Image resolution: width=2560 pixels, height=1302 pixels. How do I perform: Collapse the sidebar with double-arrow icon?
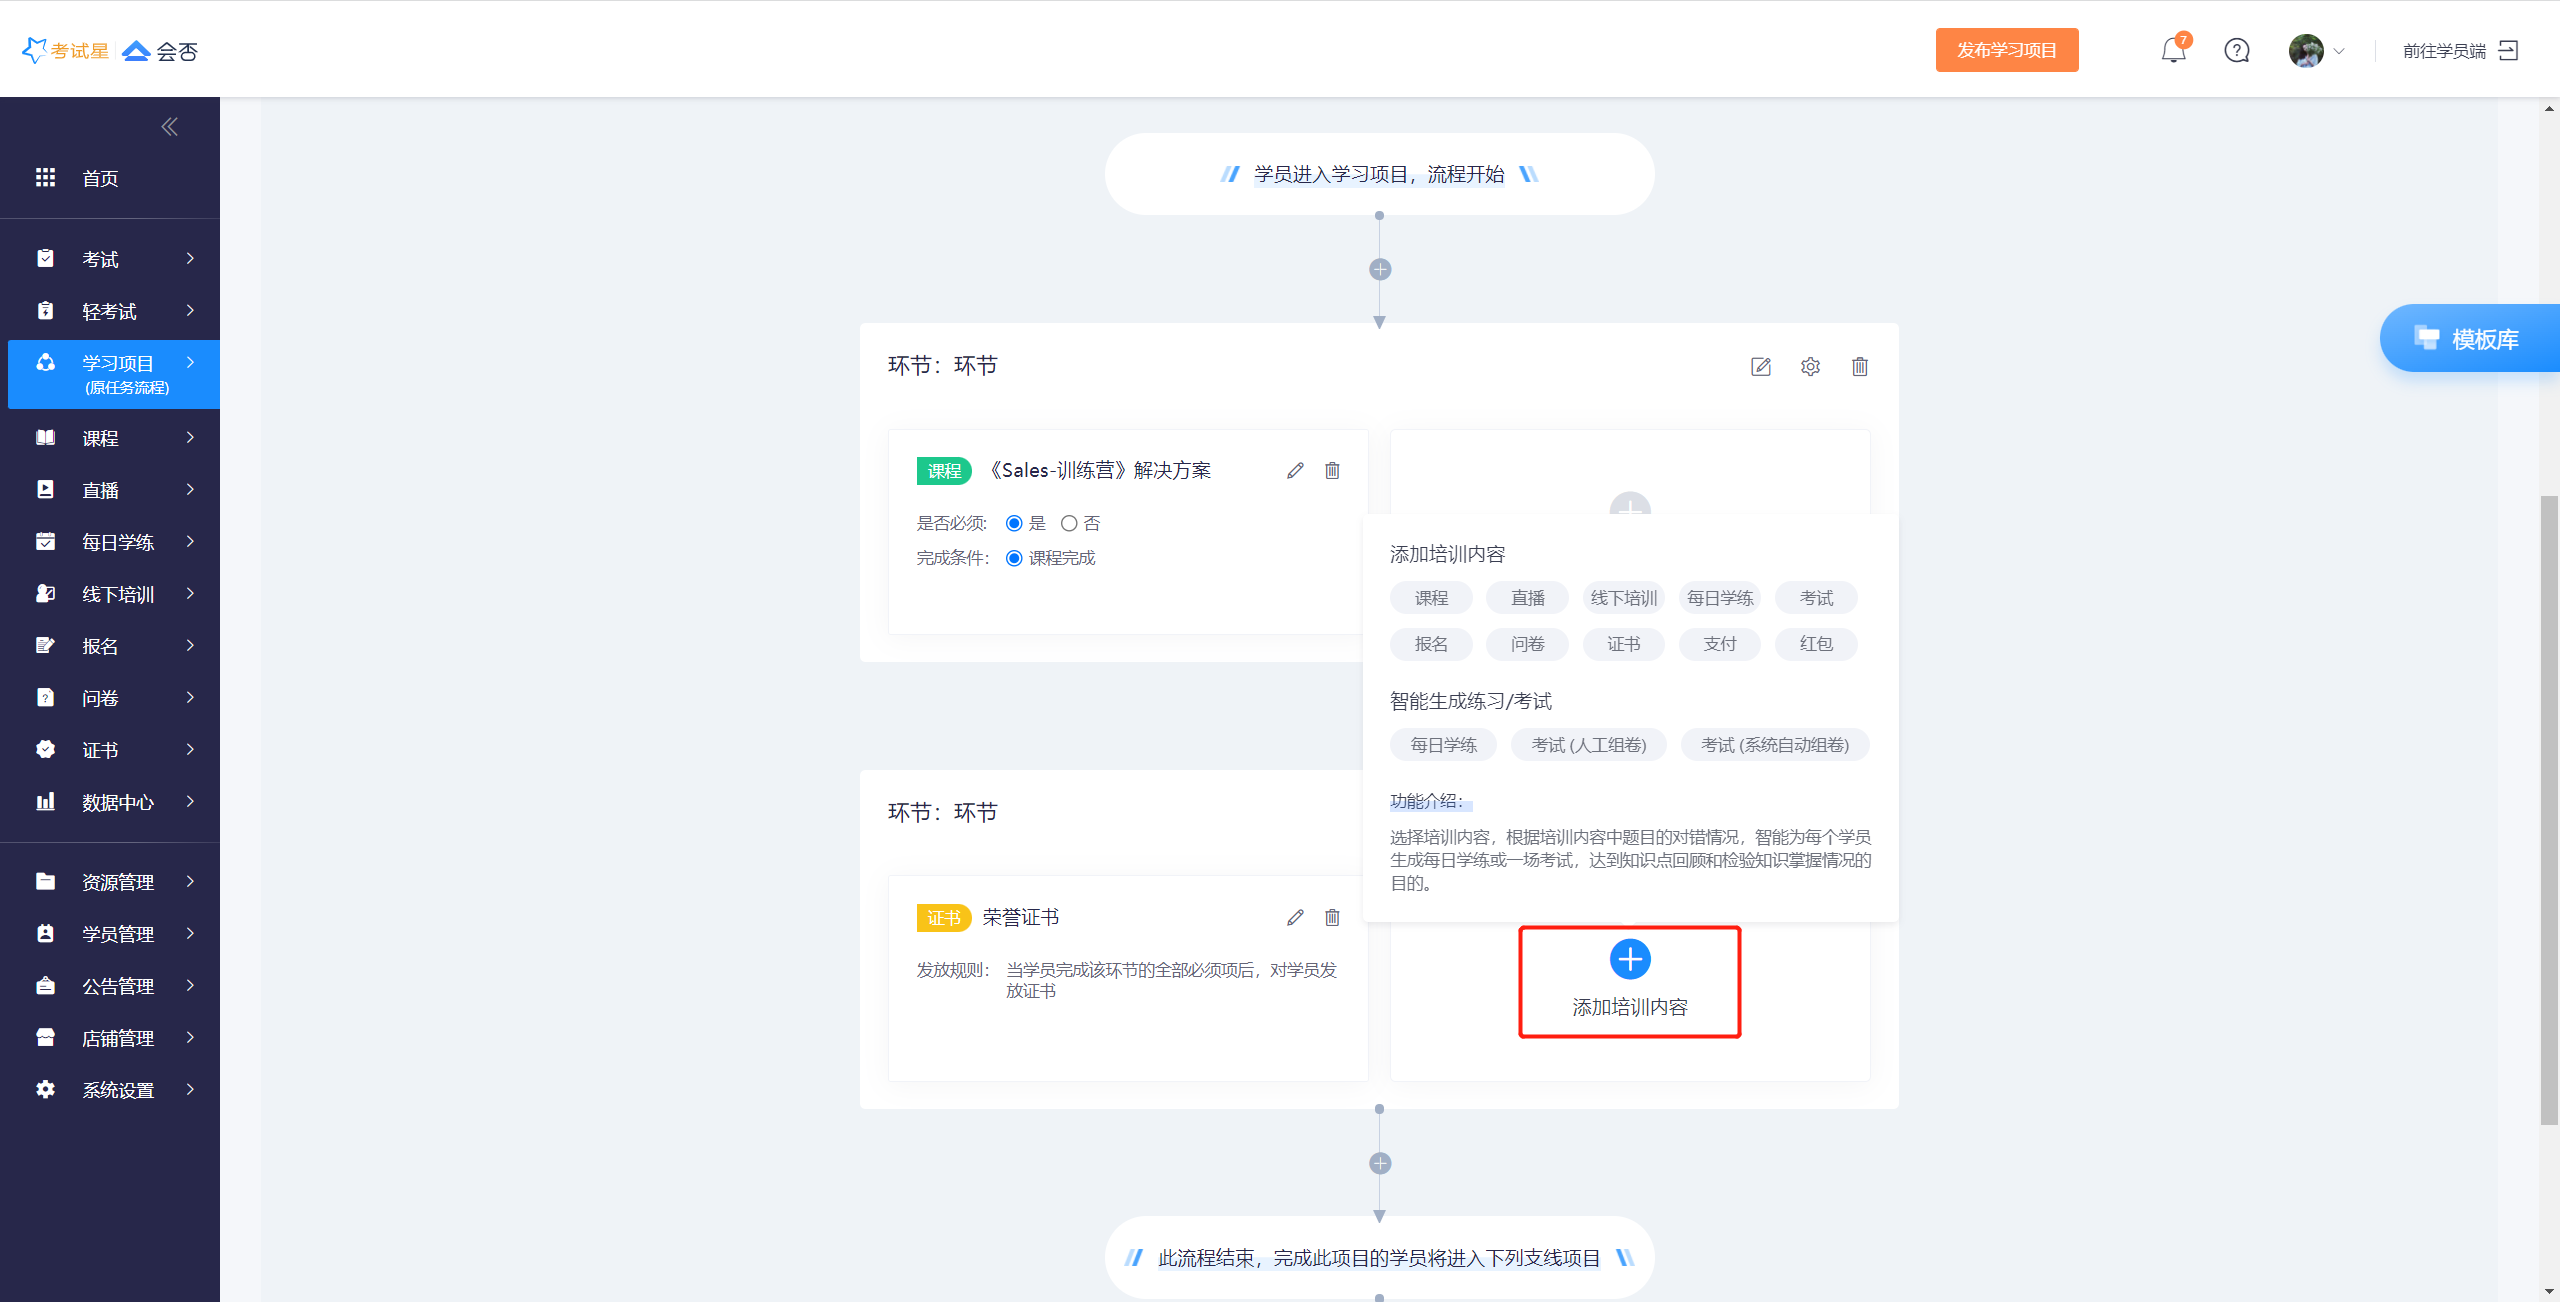(169, 127)
